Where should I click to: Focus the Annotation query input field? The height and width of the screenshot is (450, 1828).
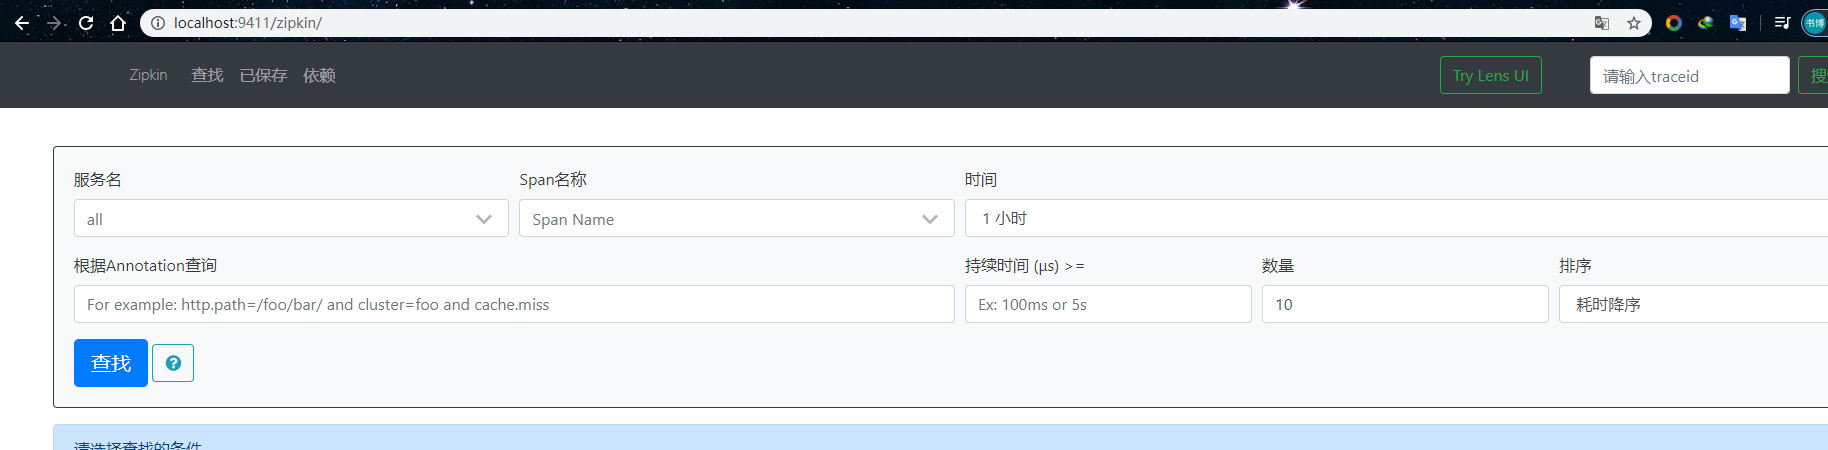514,304
